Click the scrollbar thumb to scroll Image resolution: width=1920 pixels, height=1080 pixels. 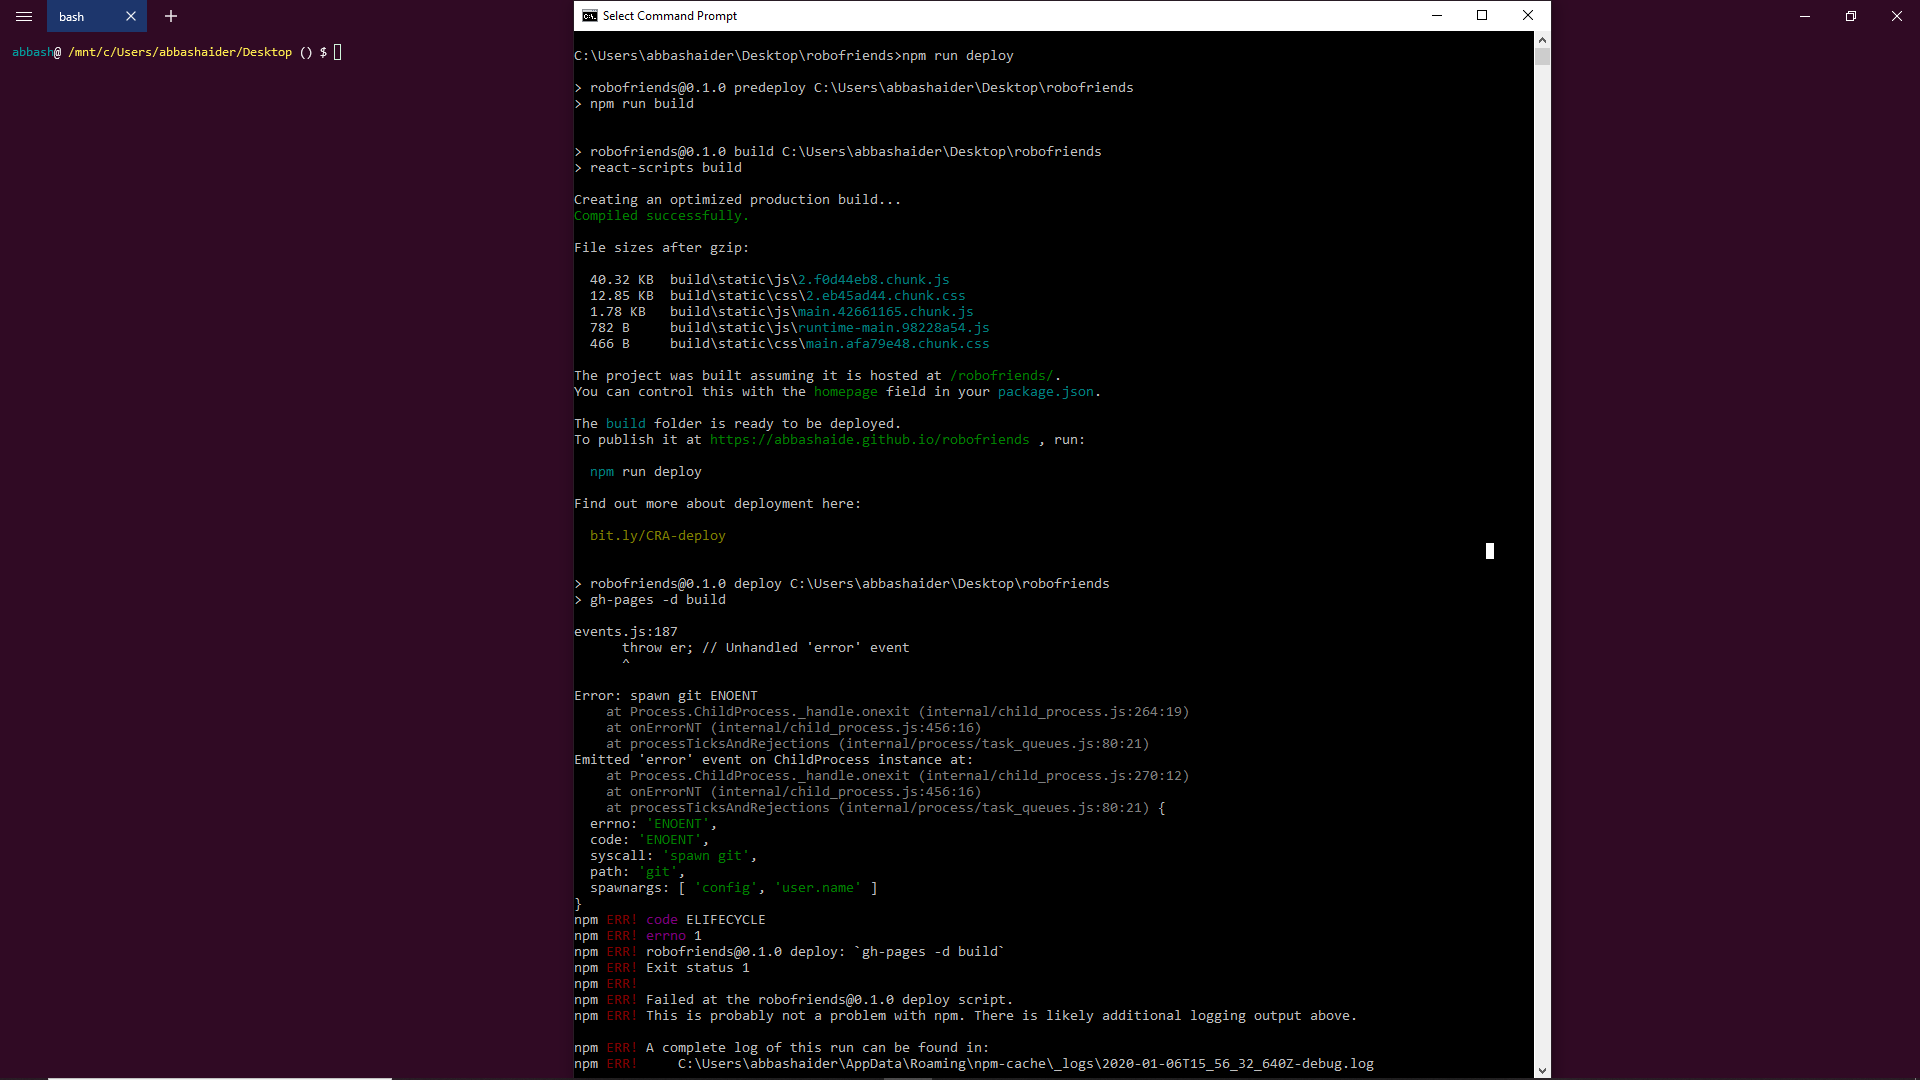[x=1542, y=55]
